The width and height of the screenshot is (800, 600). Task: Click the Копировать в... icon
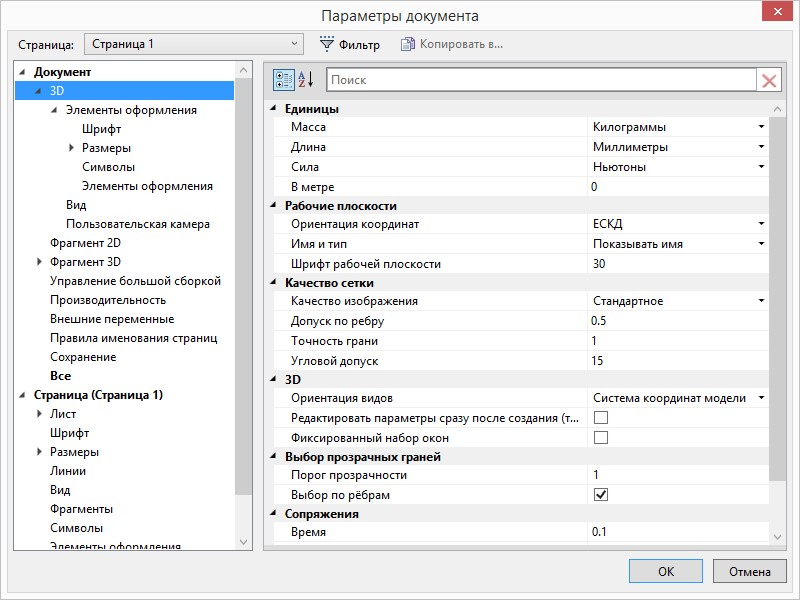click(x=407, y=44)
